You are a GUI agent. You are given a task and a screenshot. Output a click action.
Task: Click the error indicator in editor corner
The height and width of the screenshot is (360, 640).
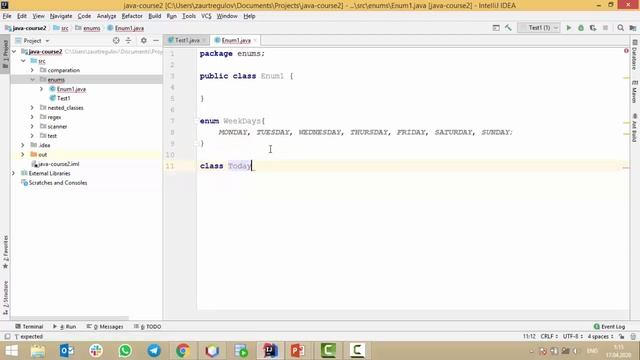626,51
